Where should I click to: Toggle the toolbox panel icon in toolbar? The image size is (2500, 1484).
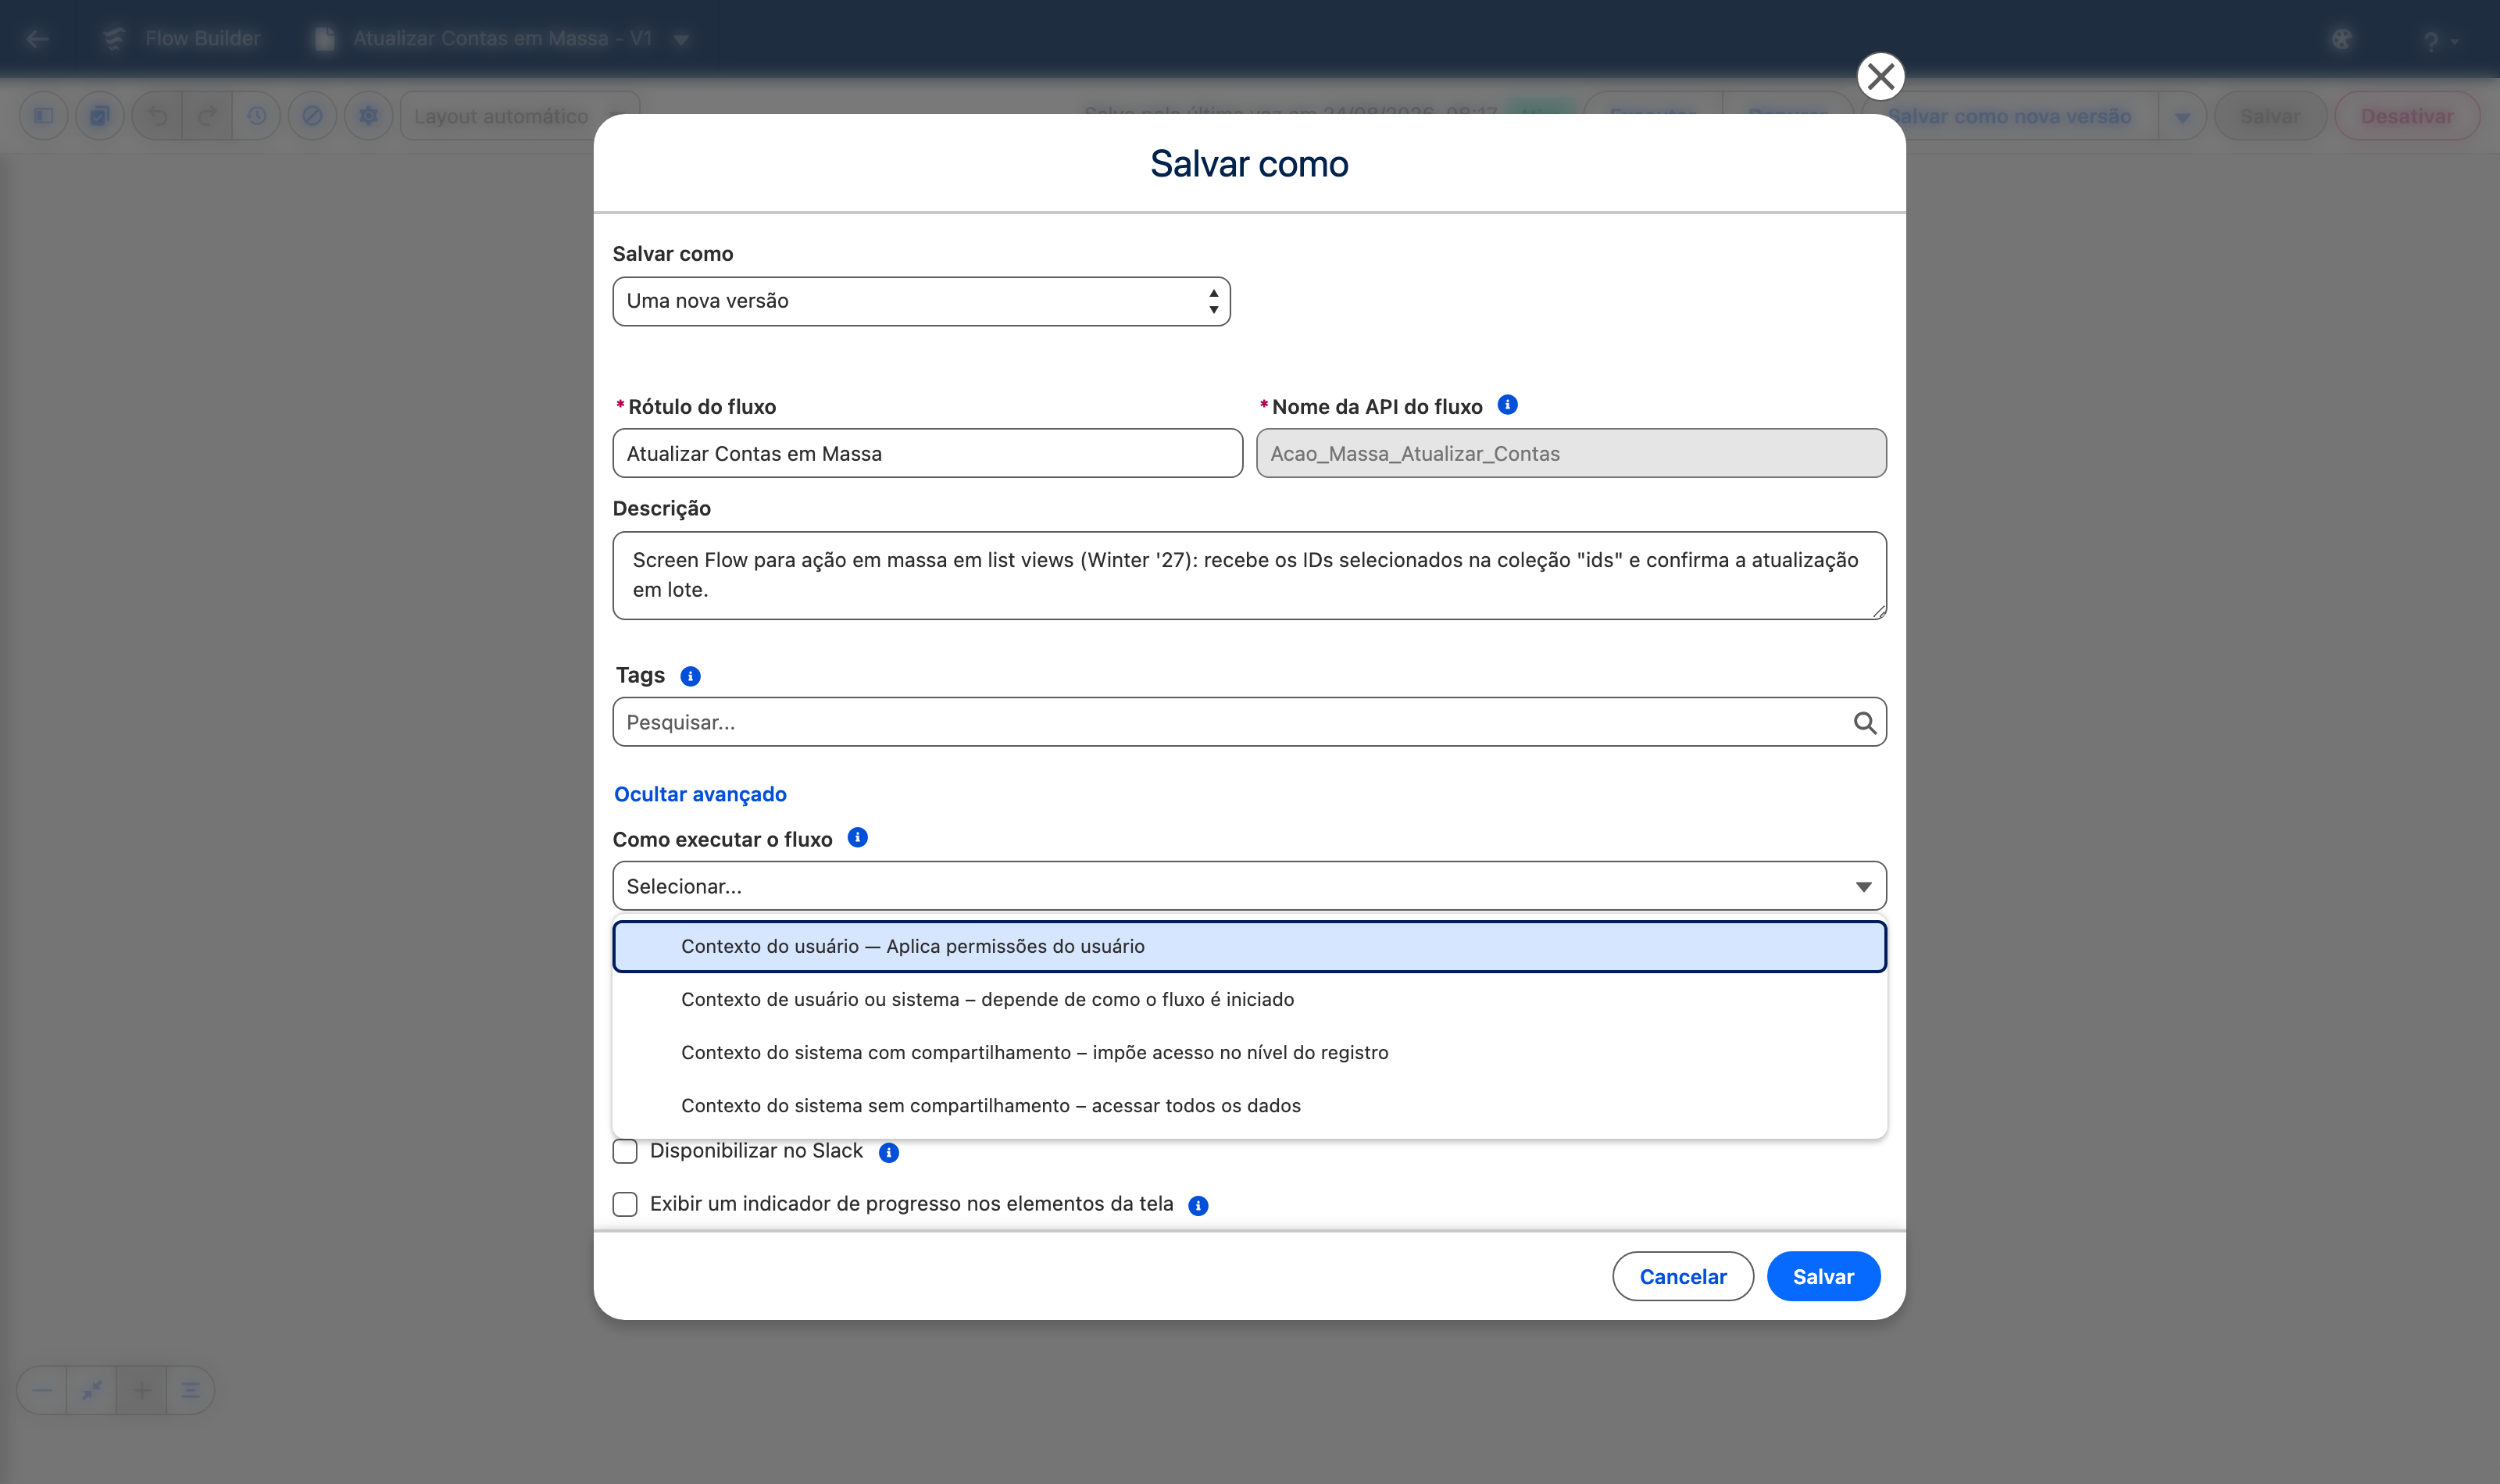(44, 116)
